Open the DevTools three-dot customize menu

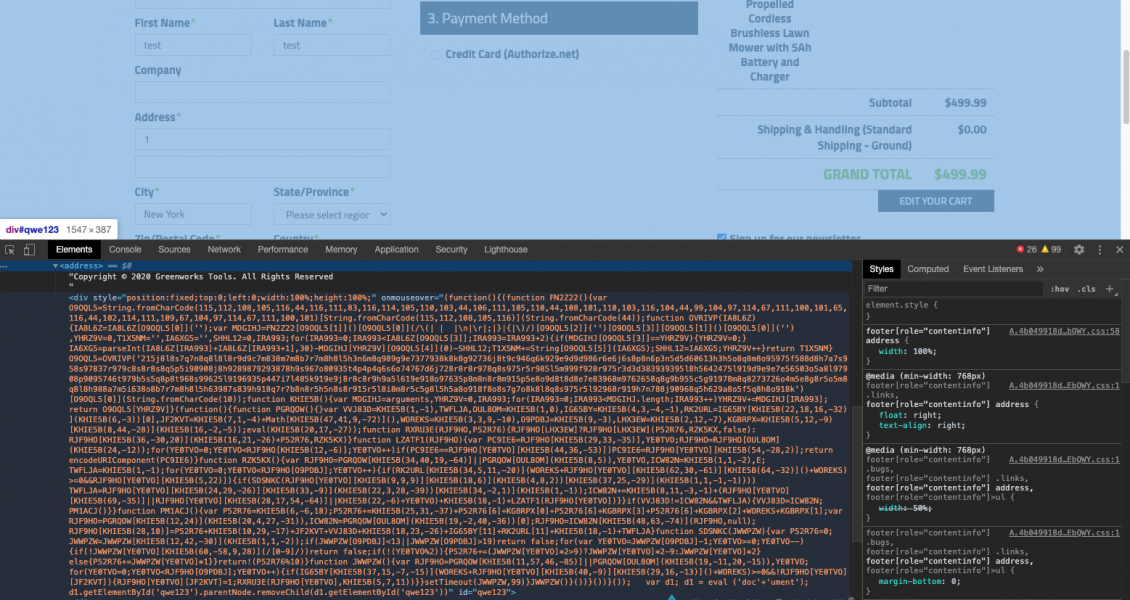1100,249
